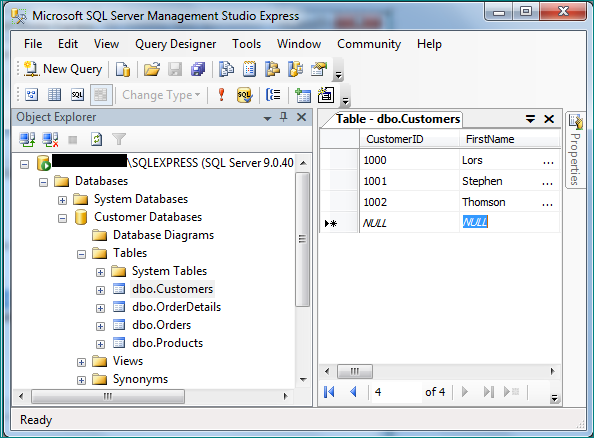Screen dimensions: 594x438
Task: Close the dbo.Customers table tab
Action: [549, 119]
